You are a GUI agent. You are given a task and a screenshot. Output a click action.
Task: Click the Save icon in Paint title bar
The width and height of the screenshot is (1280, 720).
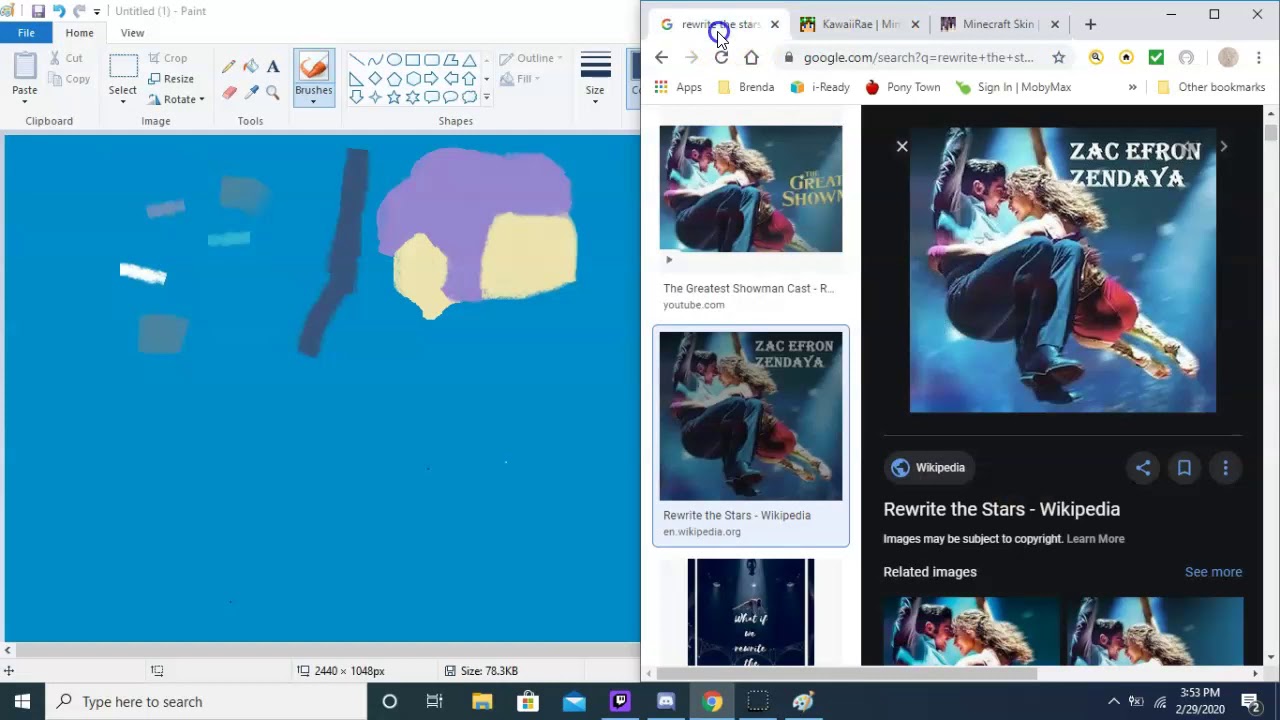coord(38,11)
